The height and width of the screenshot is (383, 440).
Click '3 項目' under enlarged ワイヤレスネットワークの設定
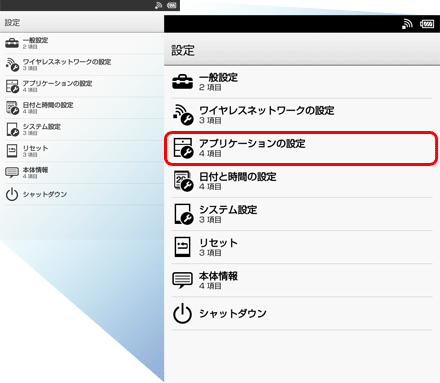(x=210, y=120)
